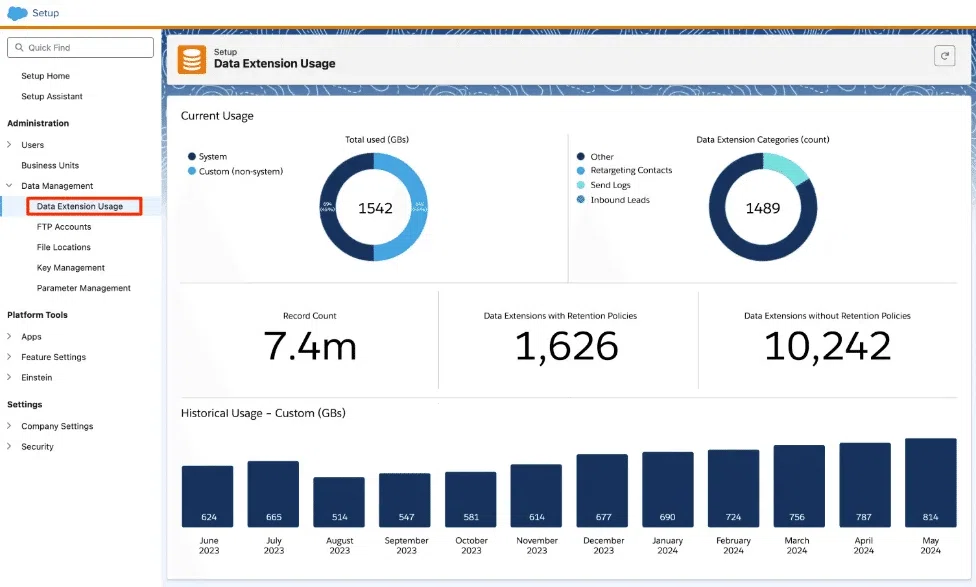This screenshot has width=976, height=587.
Task: Click the Record Count value 7.4m
Action: (310, 346)
